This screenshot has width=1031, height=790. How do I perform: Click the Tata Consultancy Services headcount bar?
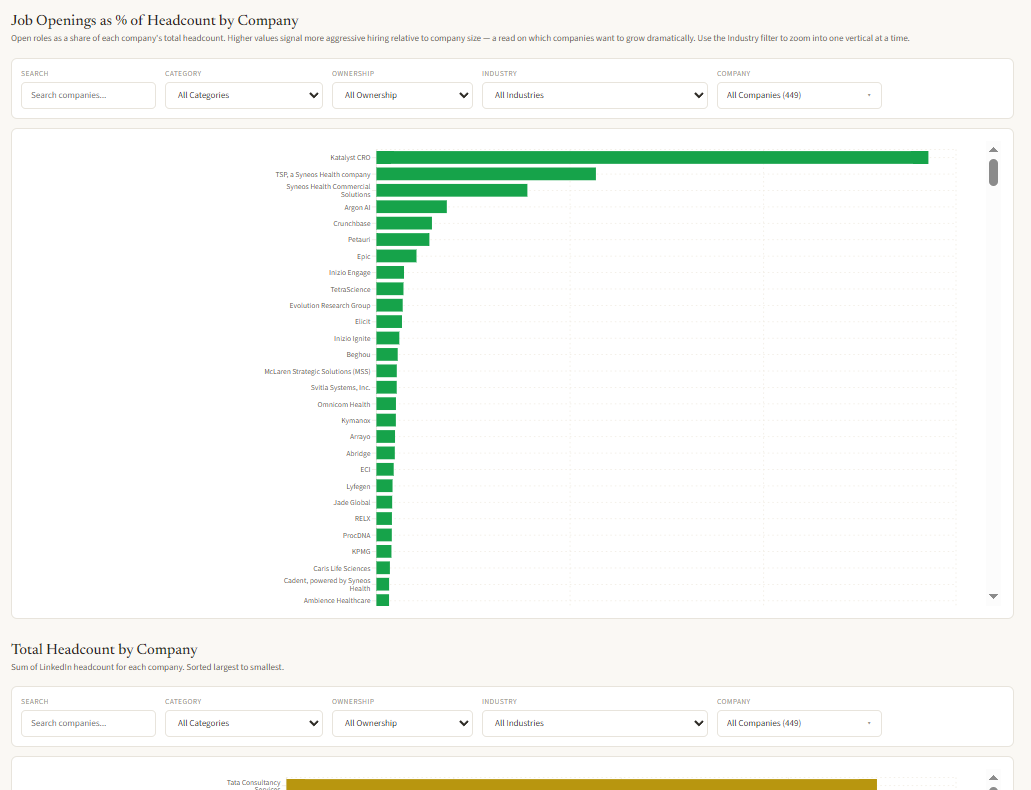(x=581, y=785)
